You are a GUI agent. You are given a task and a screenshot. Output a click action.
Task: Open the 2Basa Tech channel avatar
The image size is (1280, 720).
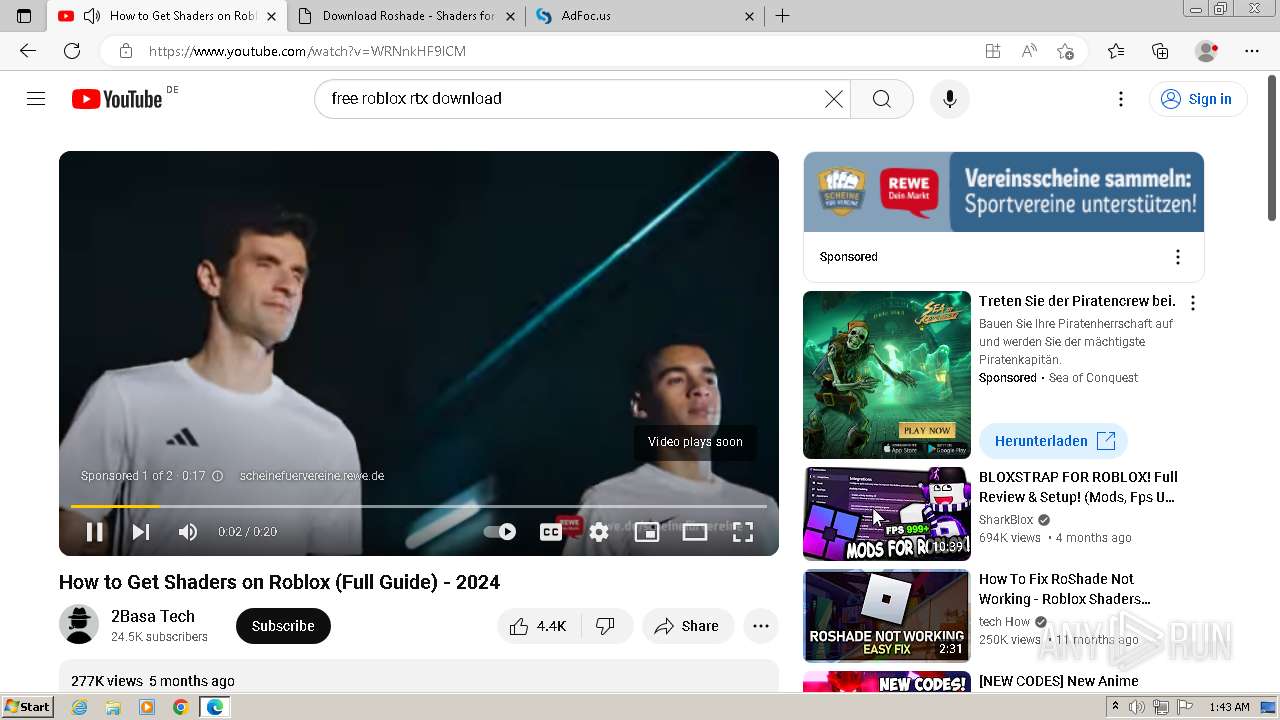79,625
